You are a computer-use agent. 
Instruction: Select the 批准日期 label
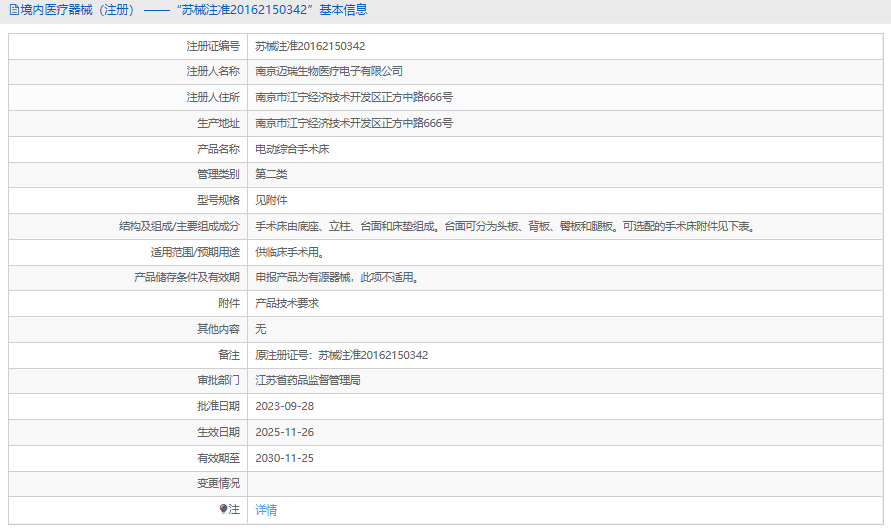coord(218,406)
